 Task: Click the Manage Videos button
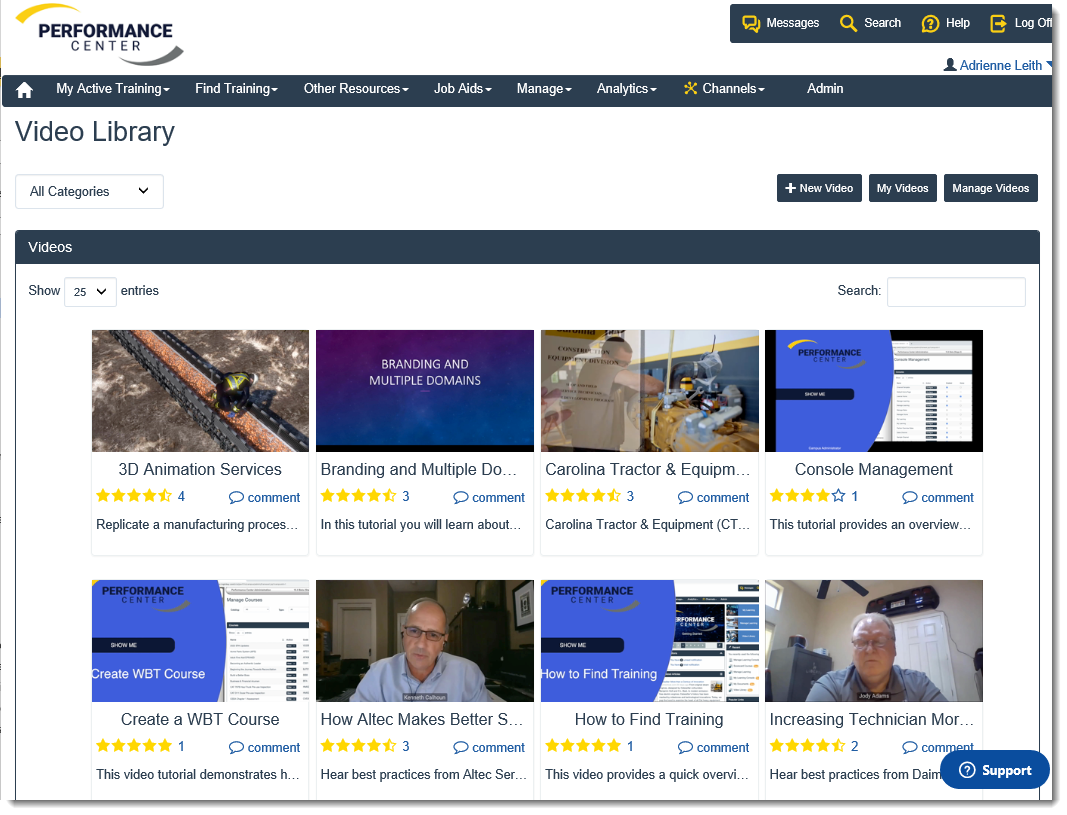pyautogui.click(x=990, y=188)
